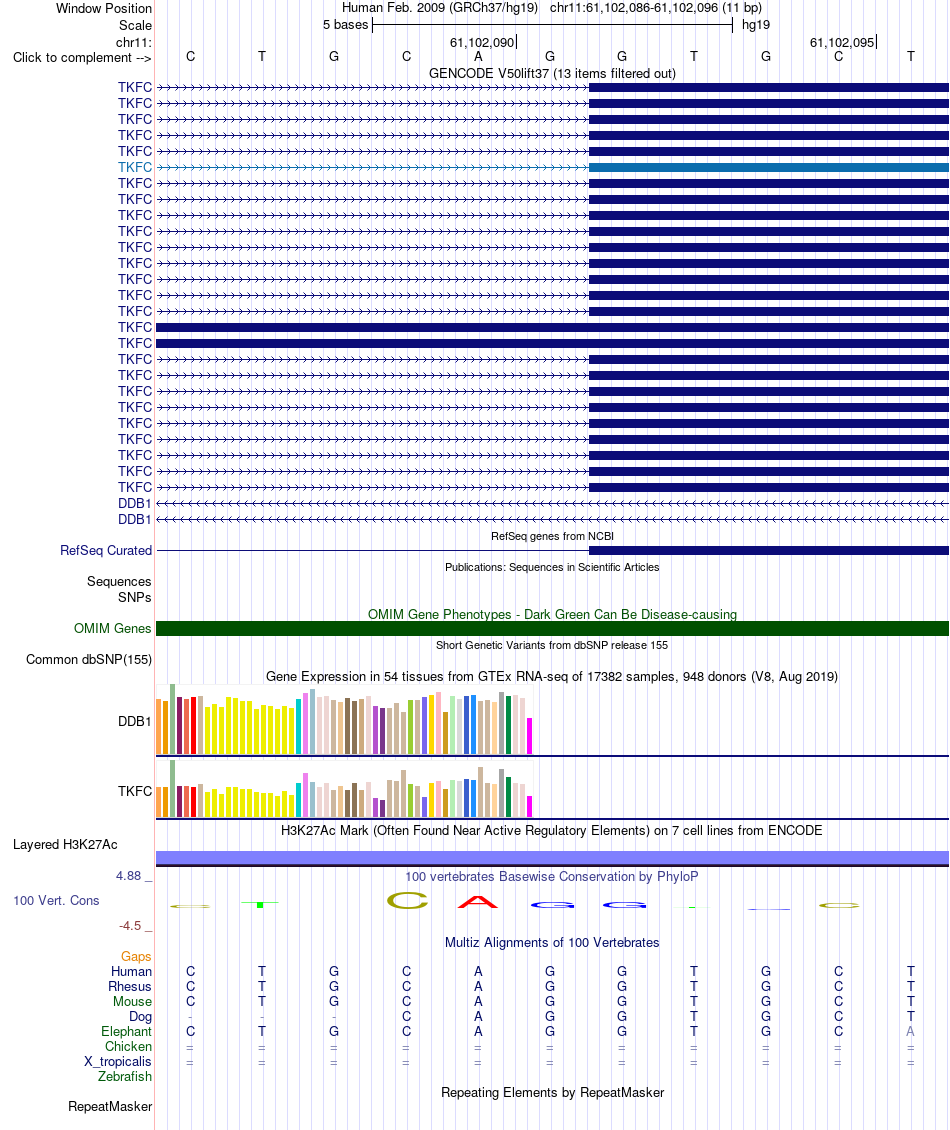950x1130 pixels.
Task: Select the 'Rhesus' alignment row label
Action: (x=130, y=987)
